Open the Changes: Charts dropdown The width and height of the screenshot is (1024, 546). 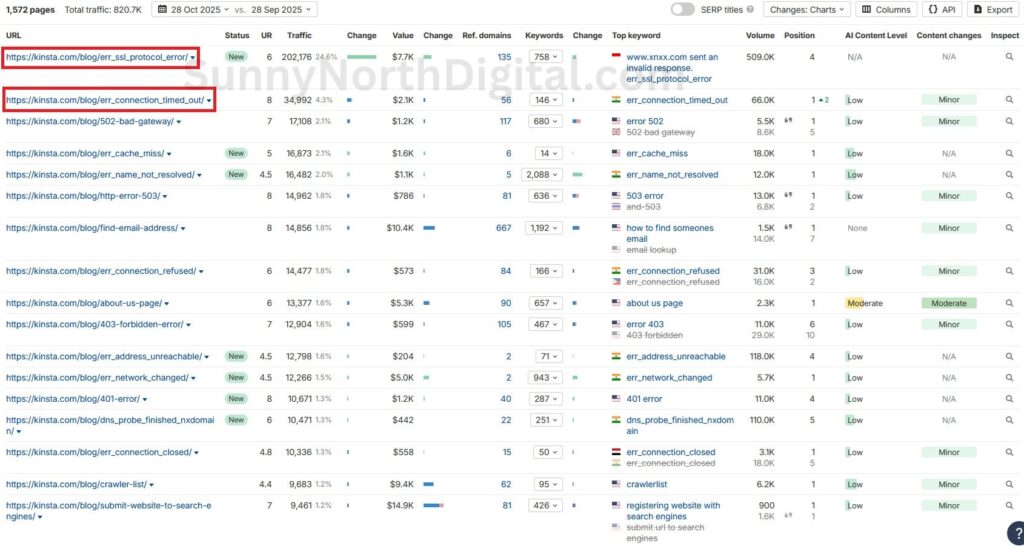[x=807, y=10]
